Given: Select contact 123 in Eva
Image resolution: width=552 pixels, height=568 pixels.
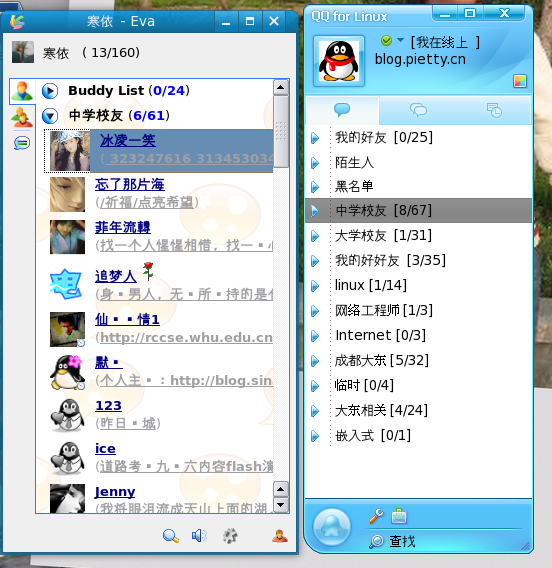Looking at the screenshot, I should (108, 405).
